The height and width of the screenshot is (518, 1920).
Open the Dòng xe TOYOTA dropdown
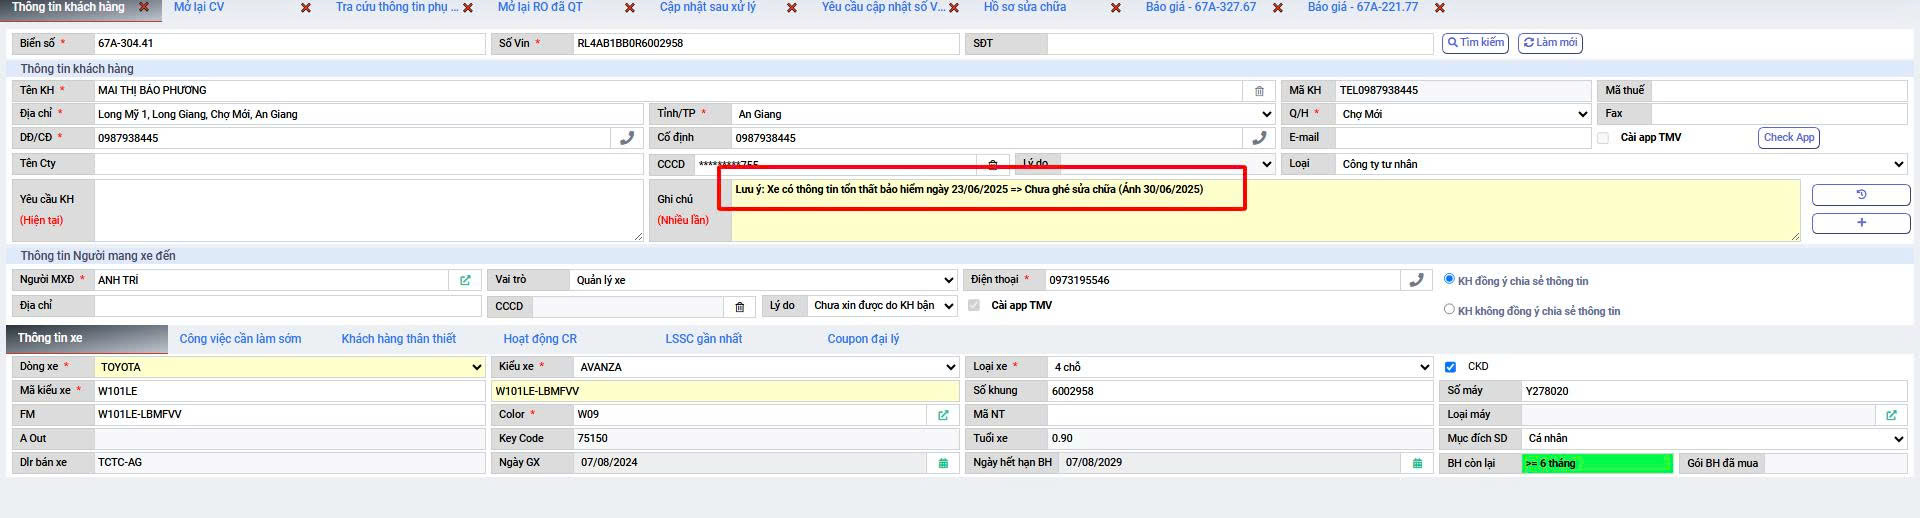click(x=476, y=367)
